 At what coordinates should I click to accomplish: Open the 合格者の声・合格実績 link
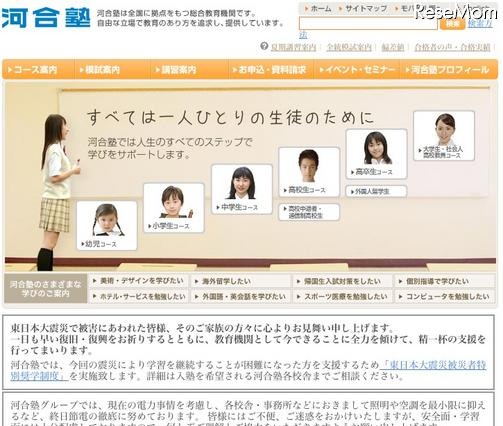[x=452, y=47]
